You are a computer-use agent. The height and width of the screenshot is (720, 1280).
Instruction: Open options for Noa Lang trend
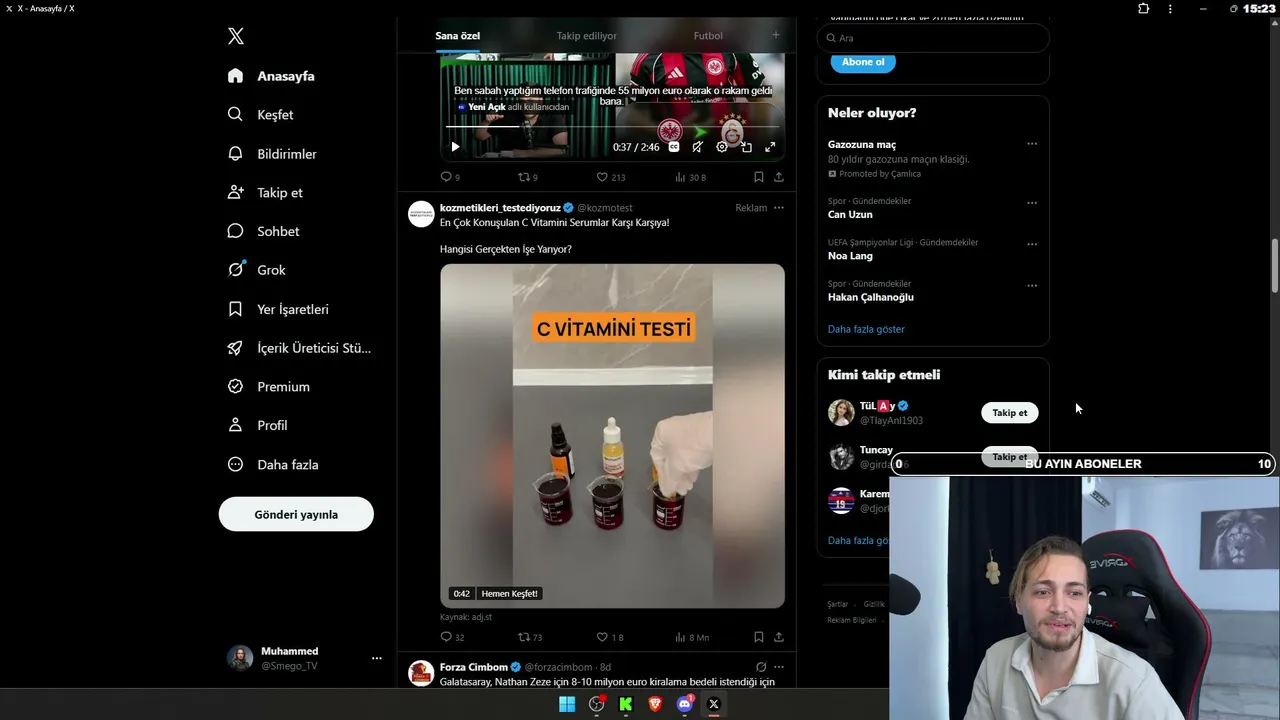click(1032, 244)
